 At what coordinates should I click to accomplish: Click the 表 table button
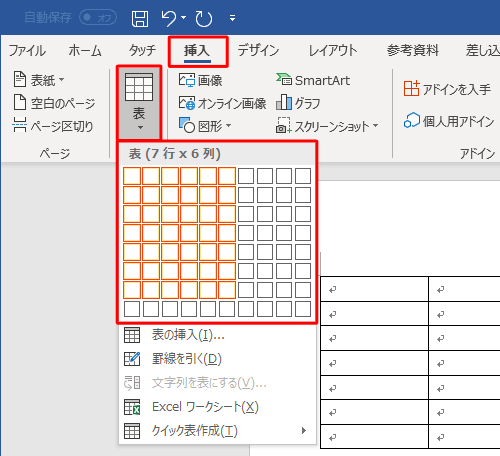139,102
